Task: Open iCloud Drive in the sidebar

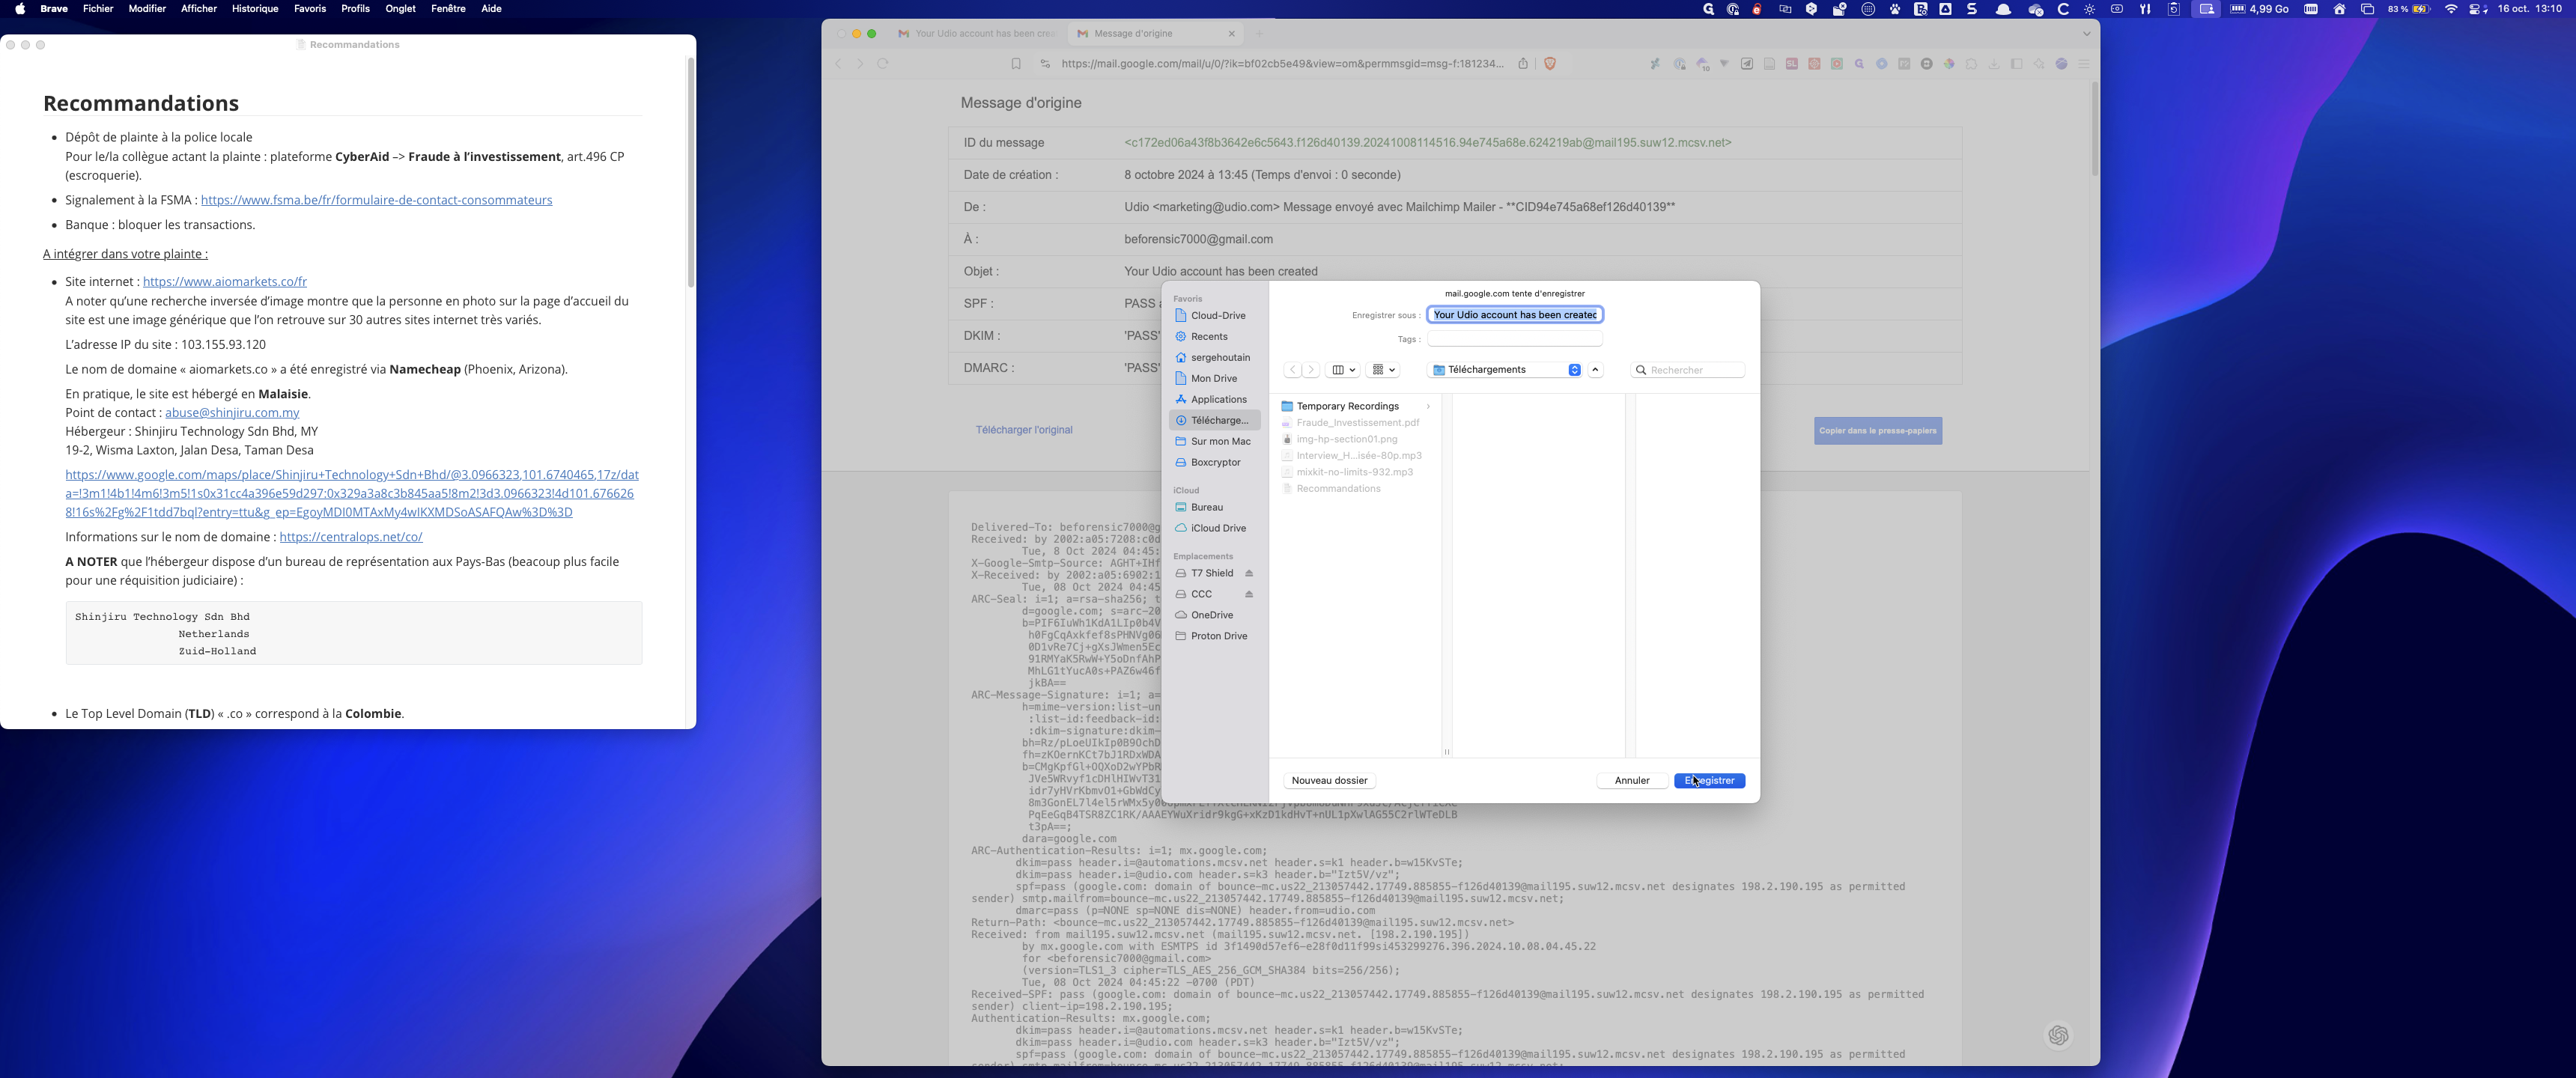Action: 1214,528
